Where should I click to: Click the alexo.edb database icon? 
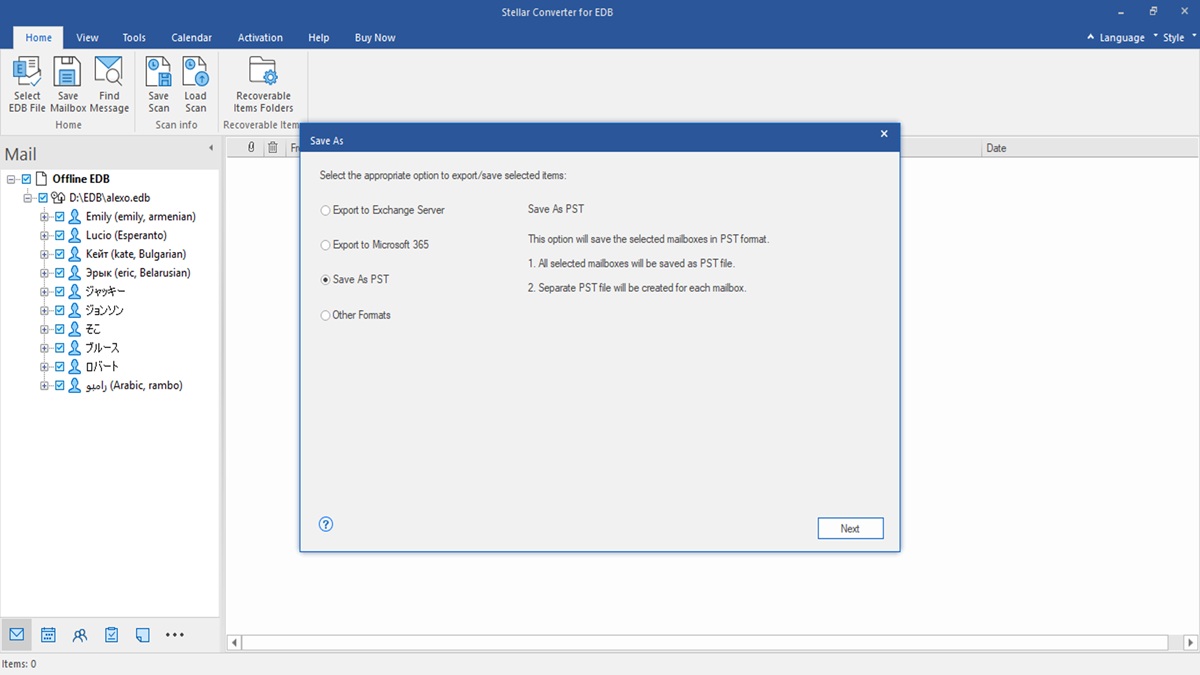click(58, 198)
